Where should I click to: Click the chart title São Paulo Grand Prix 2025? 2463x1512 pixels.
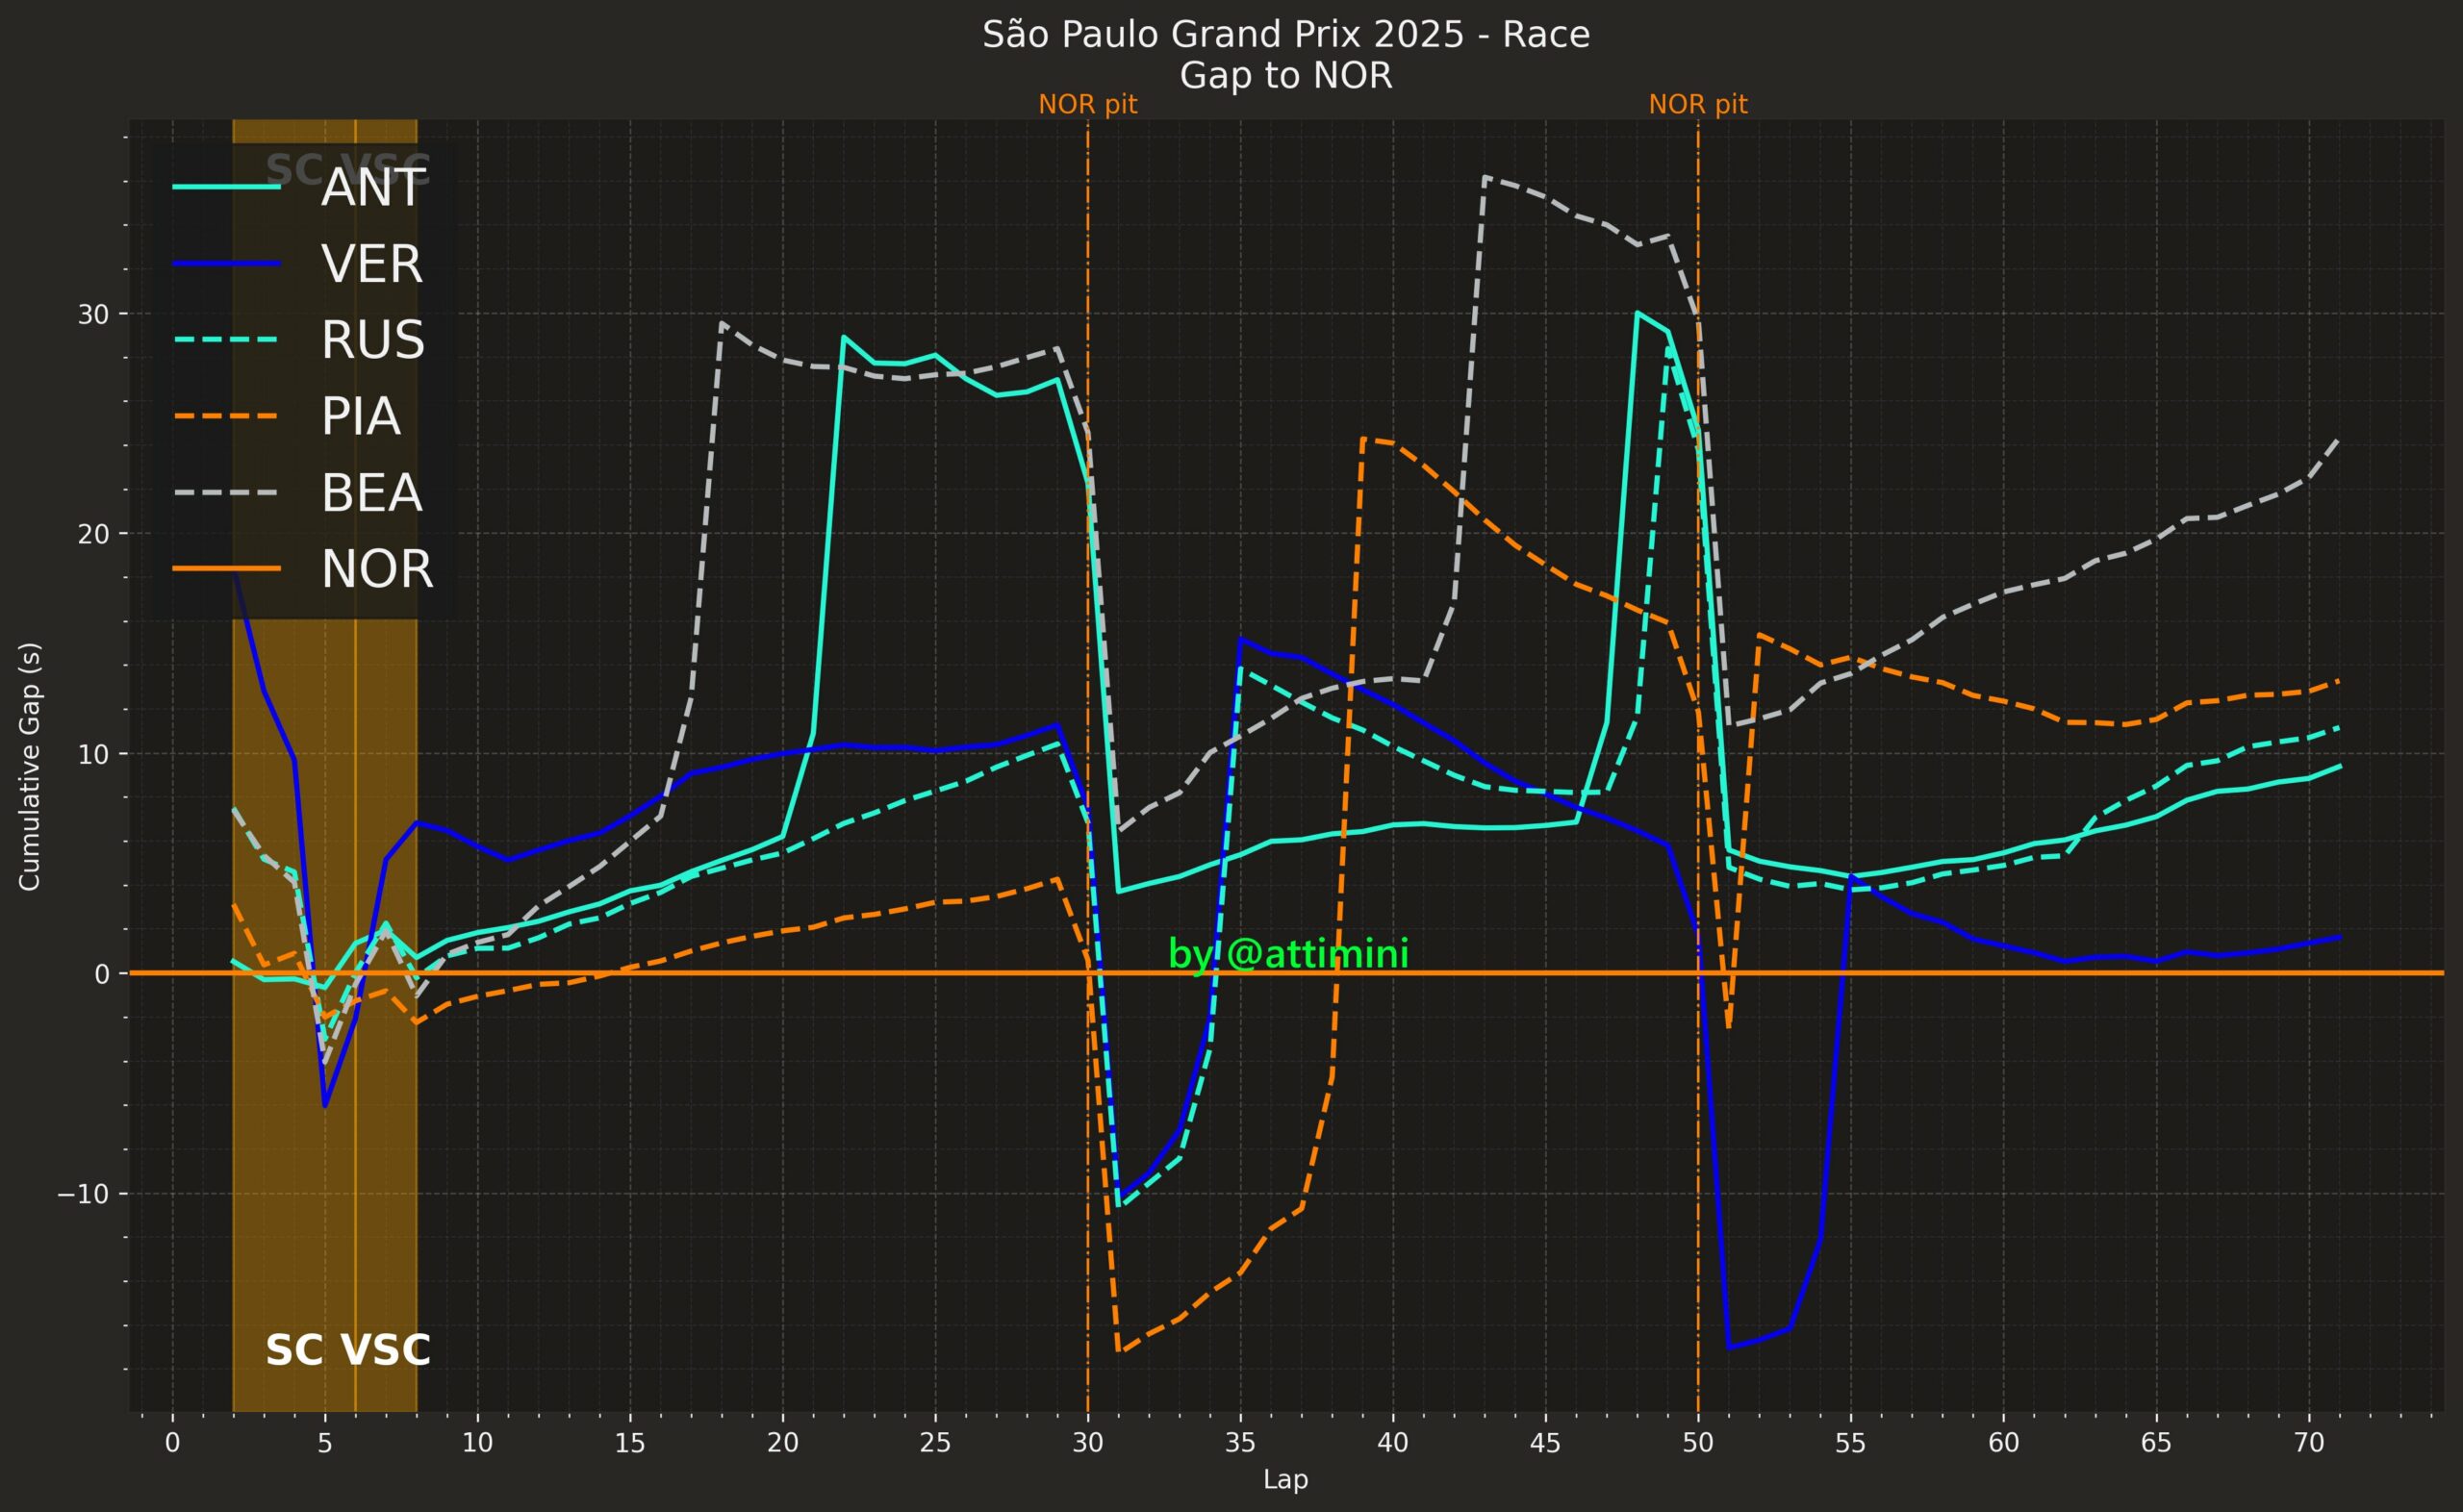(x=1286, y=34)
